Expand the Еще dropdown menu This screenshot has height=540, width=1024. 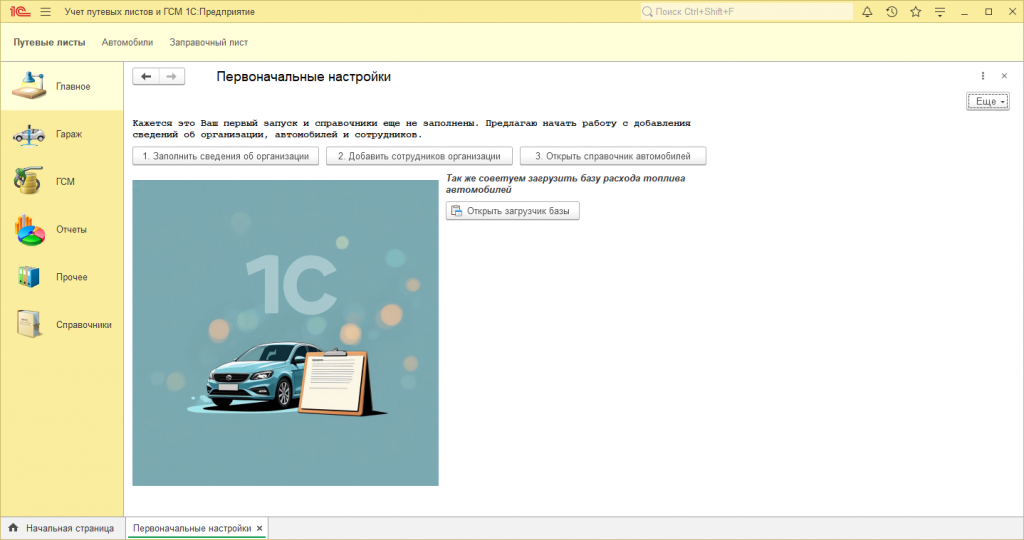coord(988,101)
